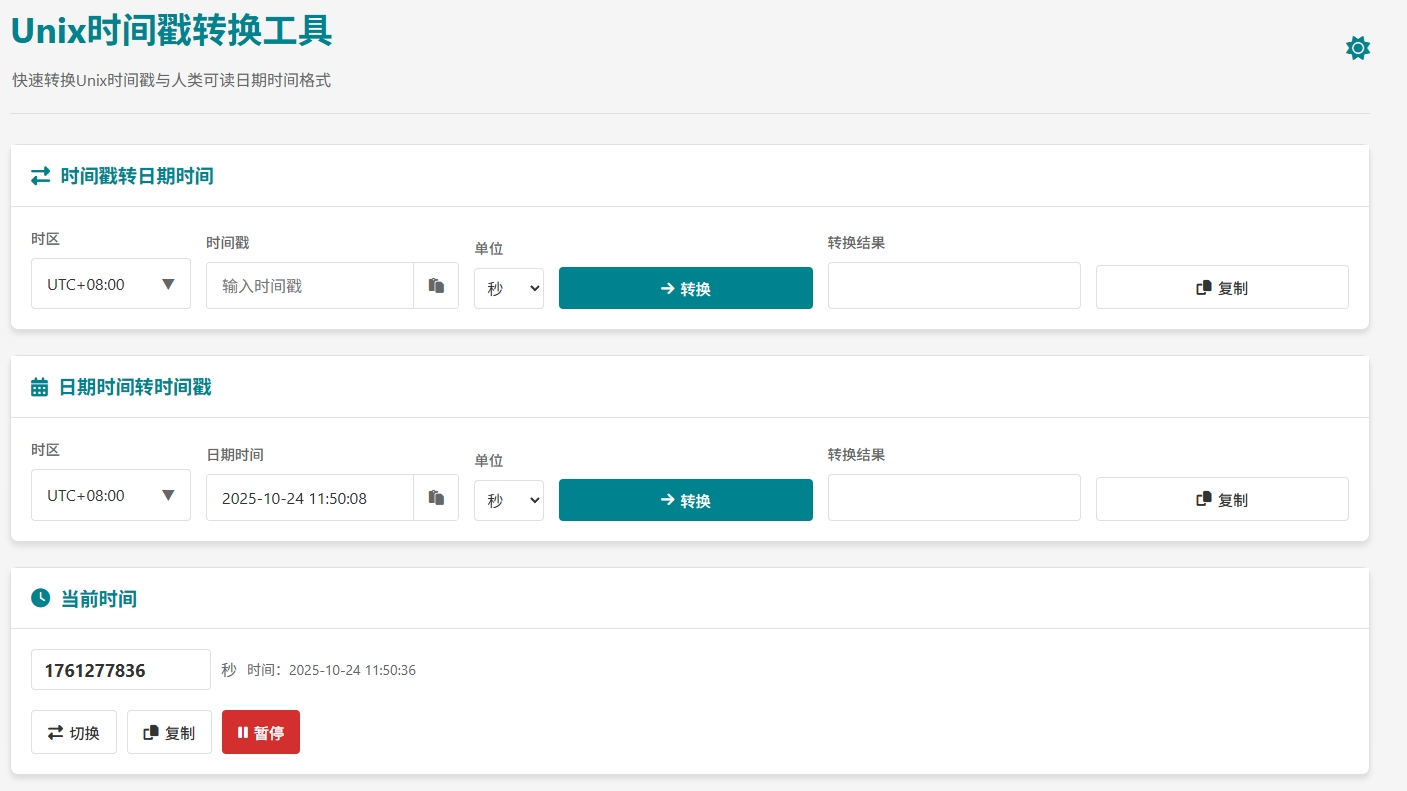The width and height of the screenshot is (1407, 791).
Task: Select the current timestamp box 1761277836
Action: pyautogui.click(x=120, y=670)
